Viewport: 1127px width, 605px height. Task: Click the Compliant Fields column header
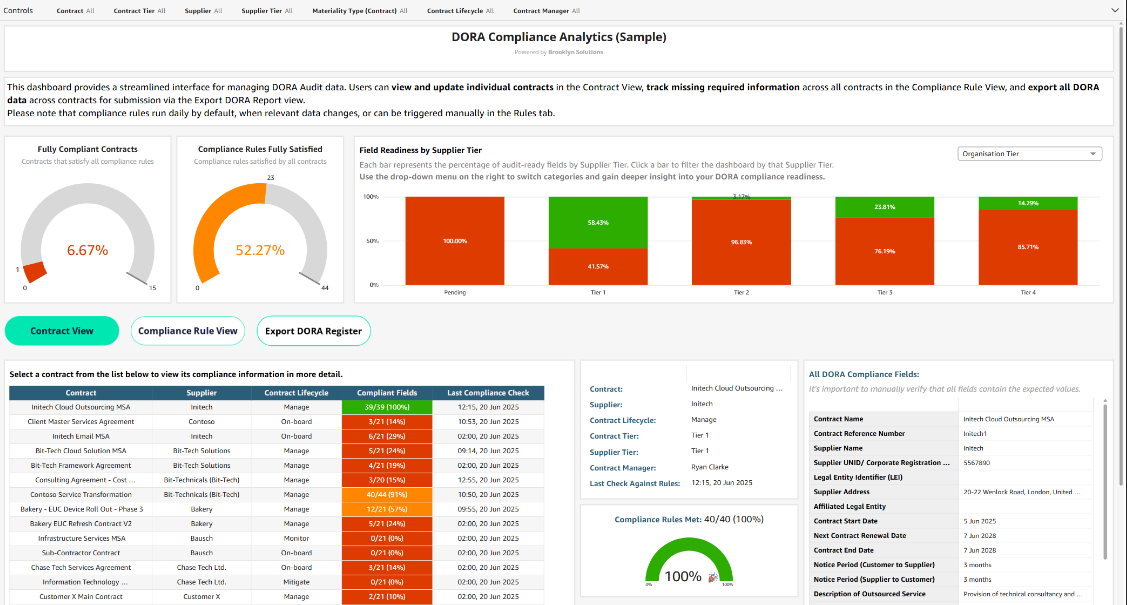pos(385,393)
